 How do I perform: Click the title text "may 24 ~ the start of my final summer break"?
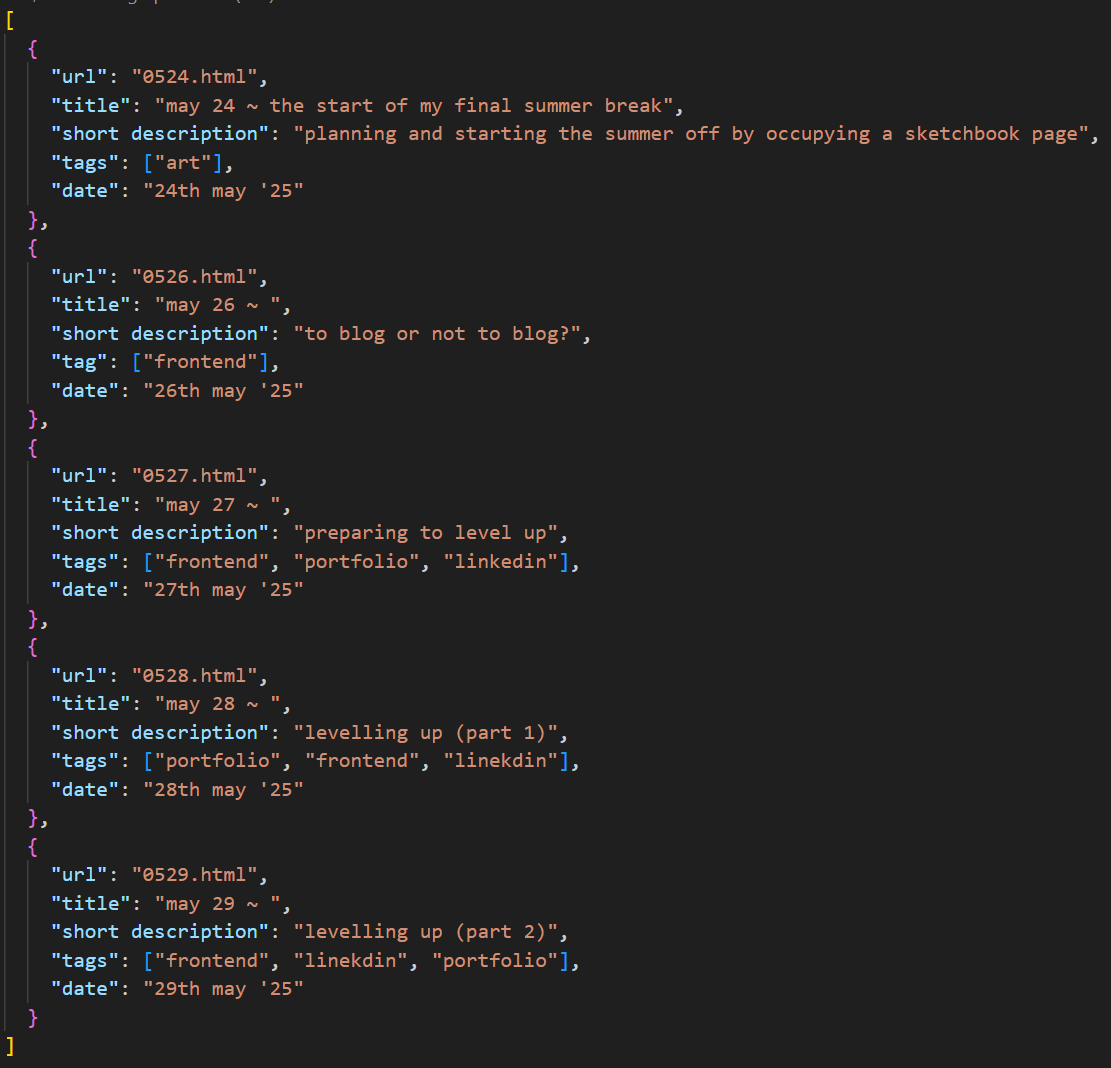pos(418,105)
